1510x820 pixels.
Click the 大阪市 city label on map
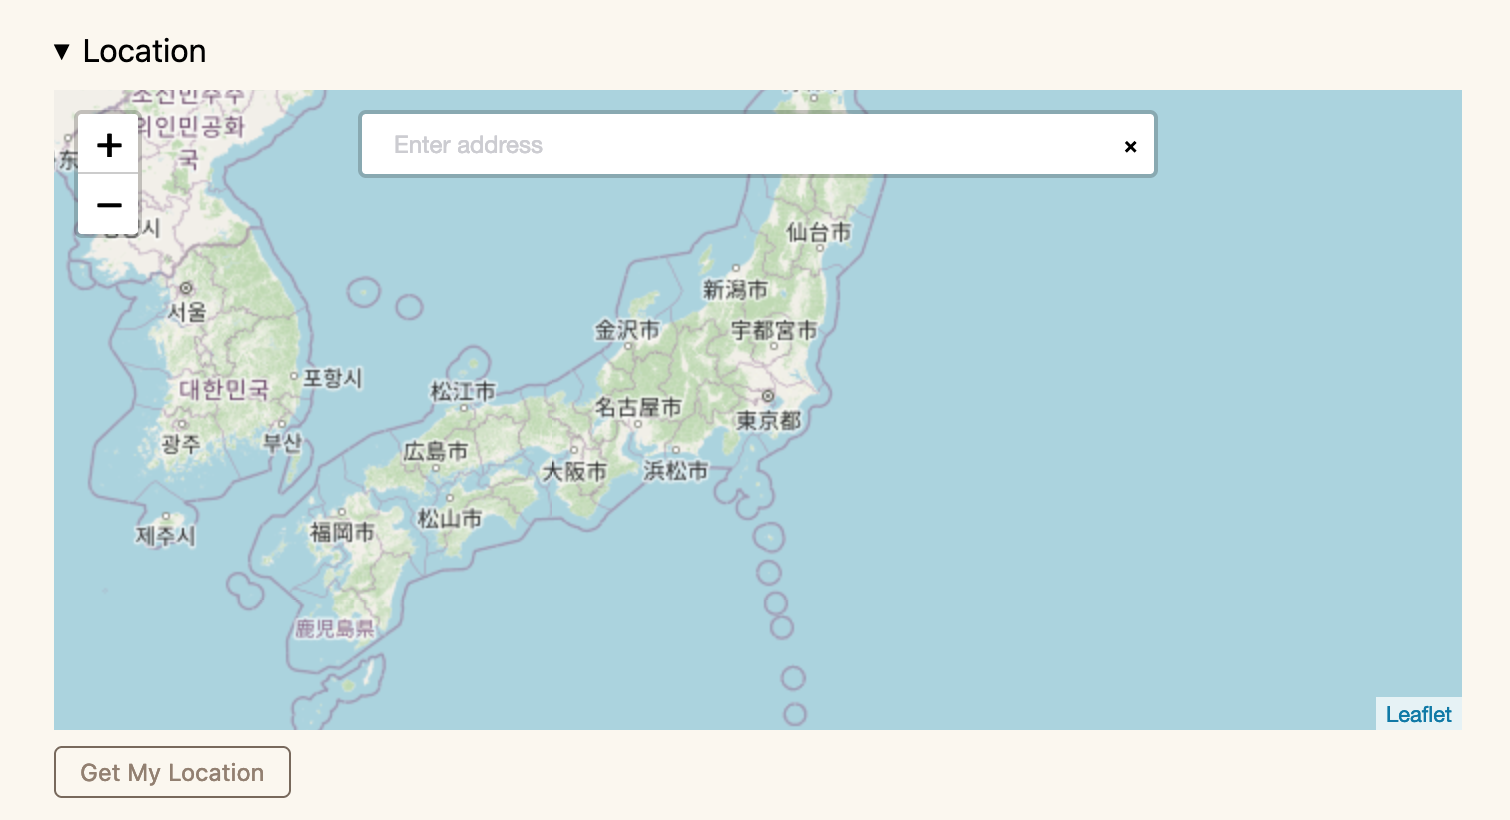[574, 471]
